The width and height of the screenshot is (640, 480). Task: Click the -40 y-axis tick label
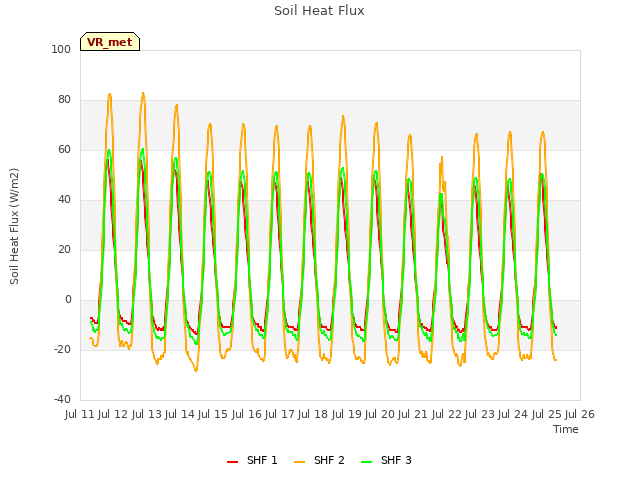(62, 400)
